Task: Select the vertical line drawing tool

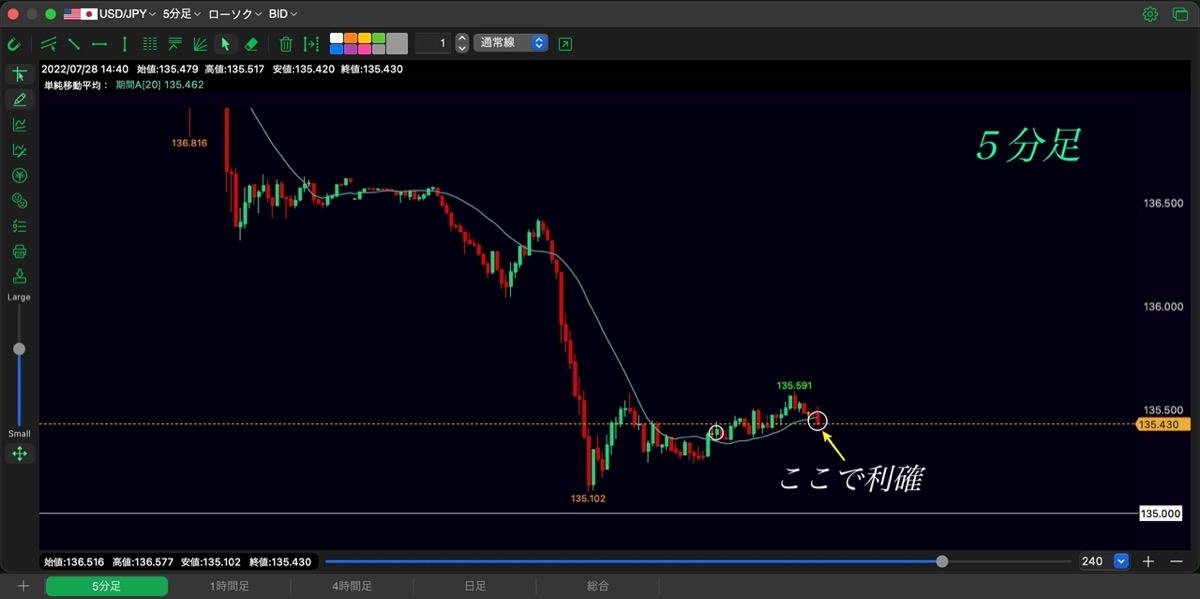Action: click(124, 44)
